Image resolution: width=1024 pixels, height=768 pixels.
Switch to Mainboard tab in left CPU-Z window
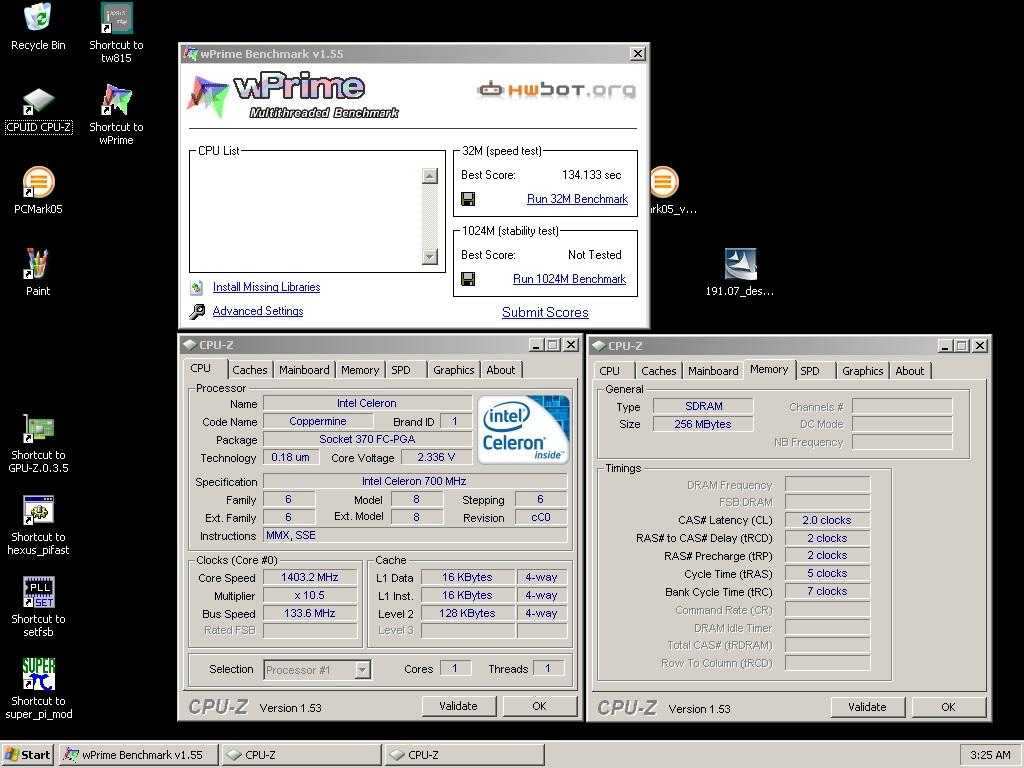pyautogui.click(x=304, y=370)
